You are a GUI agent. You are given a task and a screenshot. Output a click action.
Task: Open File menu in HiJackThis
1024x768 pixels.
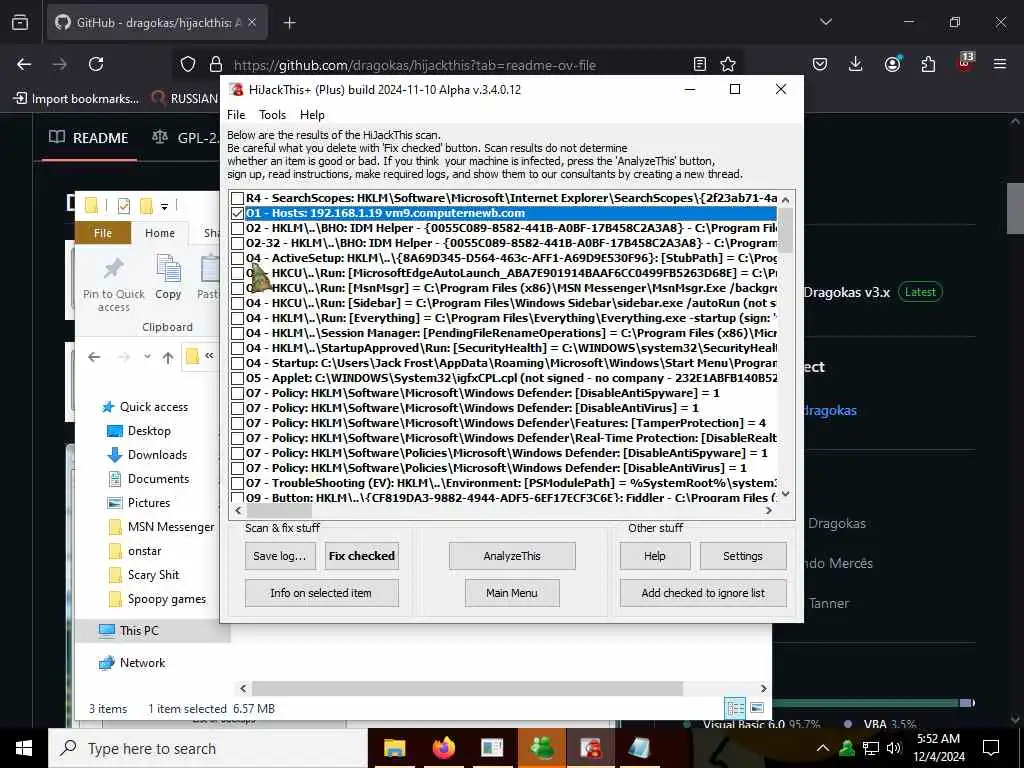(236, 115)
